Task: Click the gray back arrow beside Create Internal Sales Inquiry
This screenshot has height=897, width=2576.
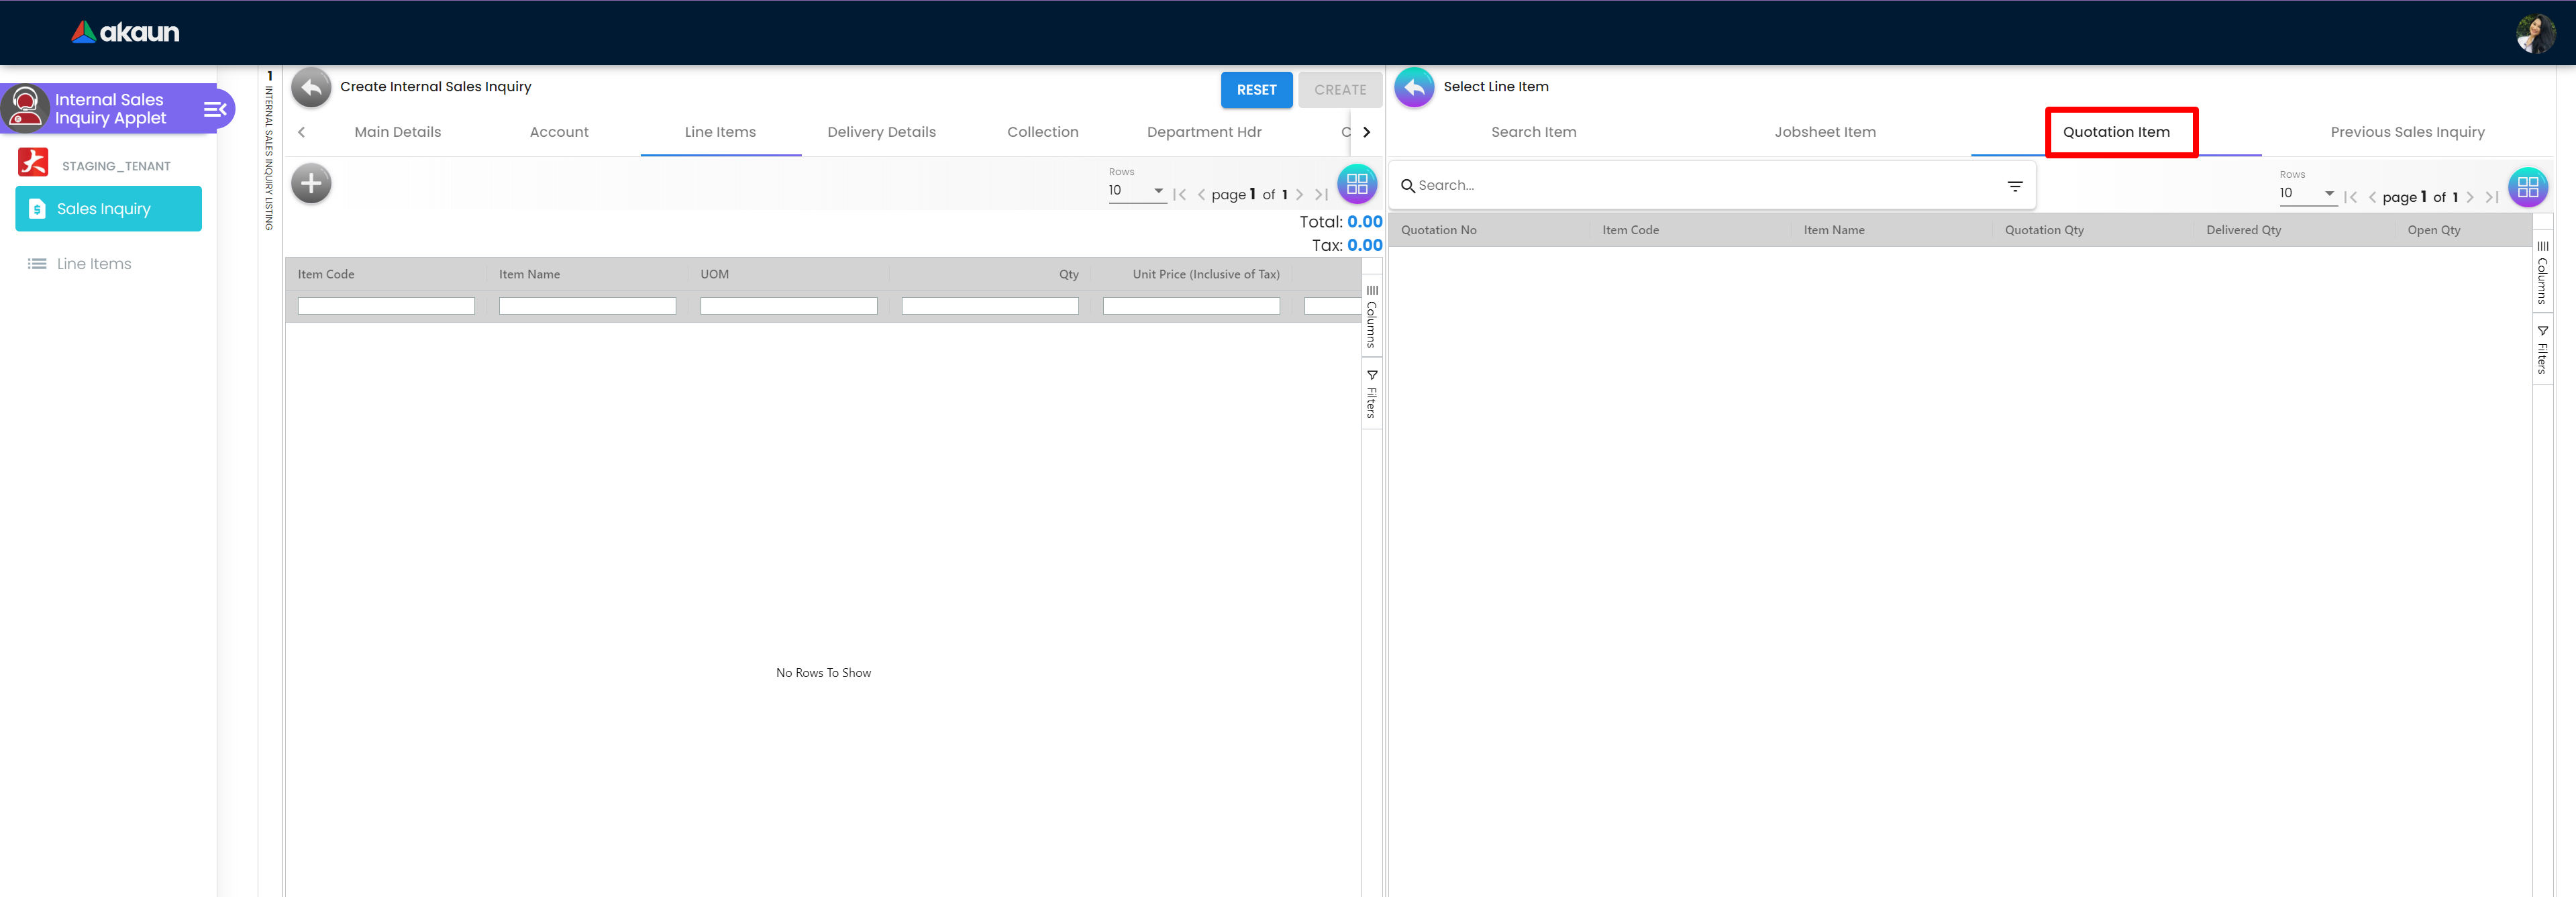Action: coord(311,88)
